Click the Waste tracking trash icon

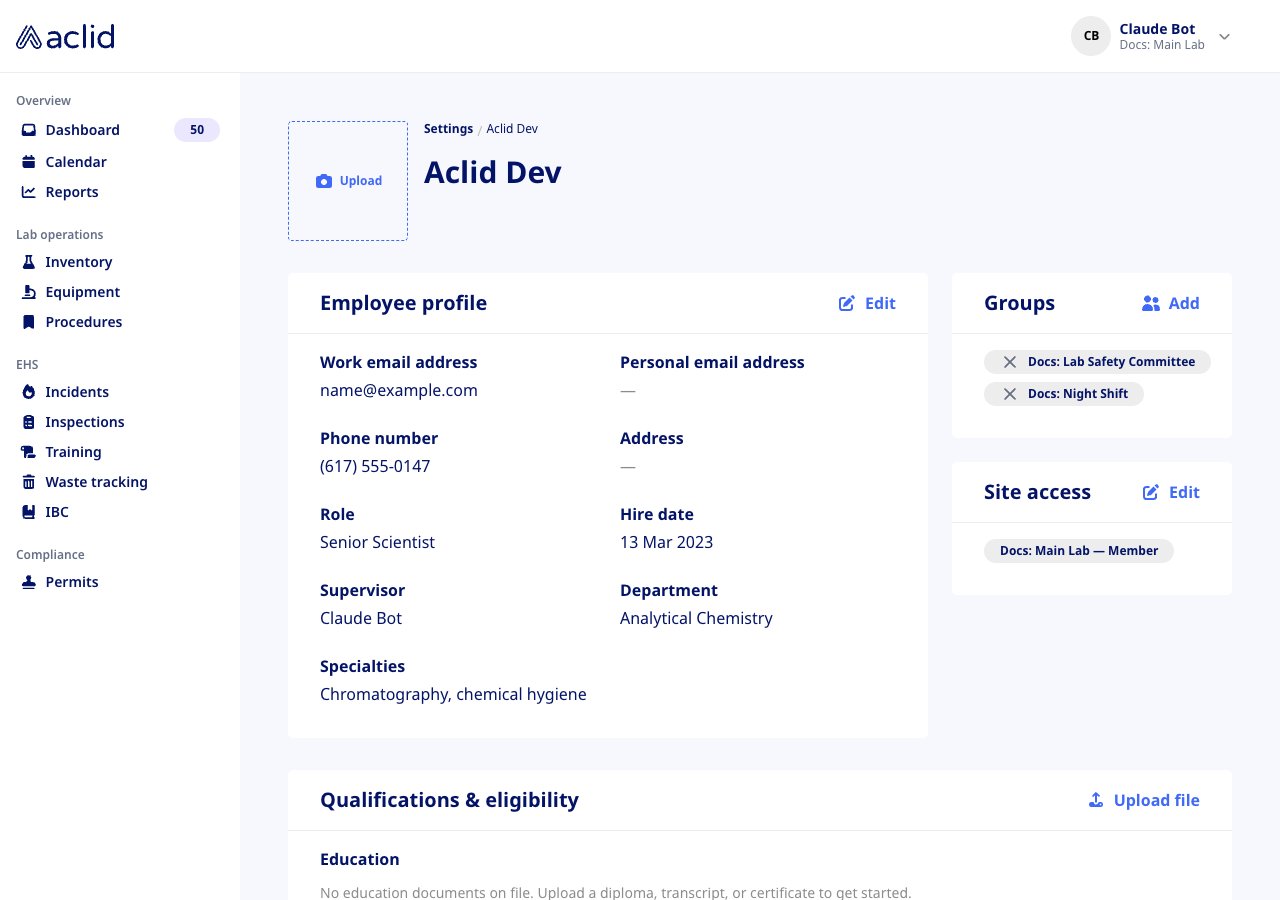29,482
